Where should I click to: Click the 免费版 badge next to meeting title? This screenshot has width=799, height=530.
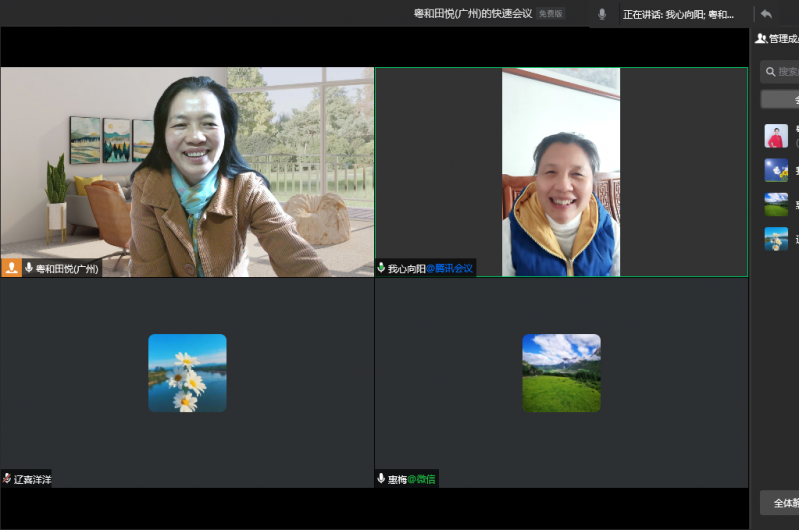coord(550,14)
